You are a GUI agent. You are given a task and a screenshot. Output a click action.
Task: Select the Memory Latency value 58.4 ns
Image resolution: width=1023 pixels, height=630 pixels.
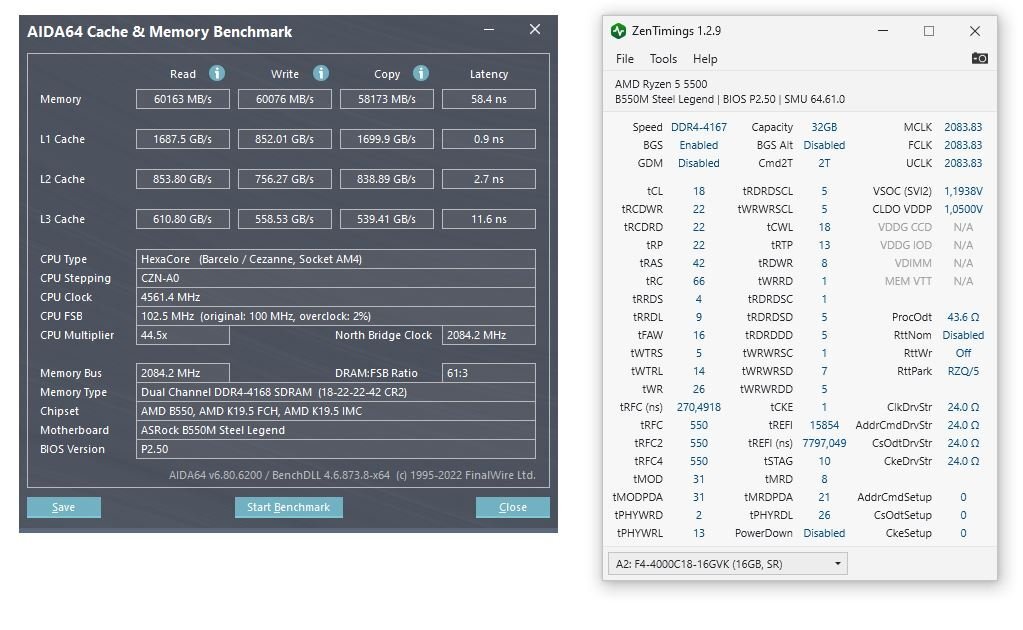coord(489,99)
